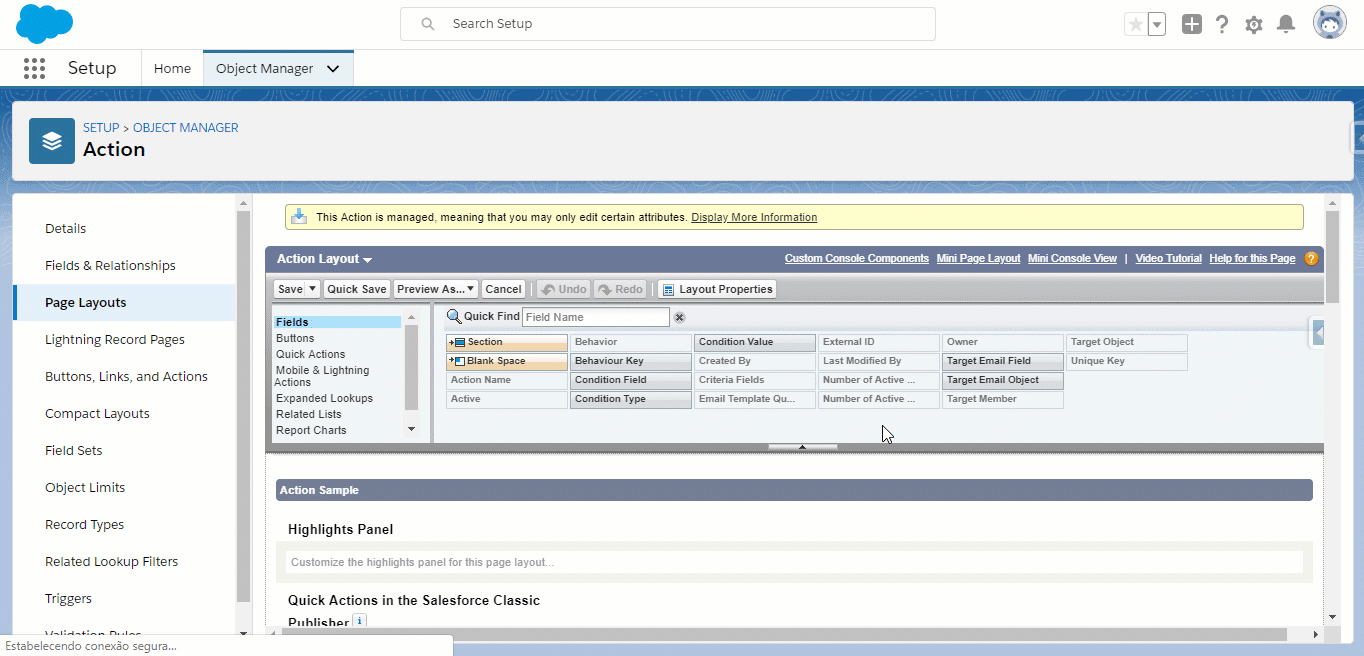Open Setup gear icon
Viewport: 1364px width, 656px height.
coord(1254,24)
